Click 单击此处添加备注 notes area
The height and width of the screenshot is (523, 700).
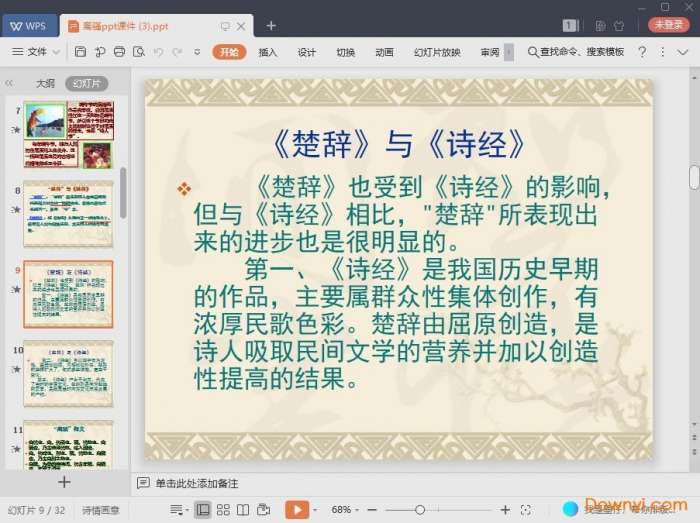click(196, 484)
